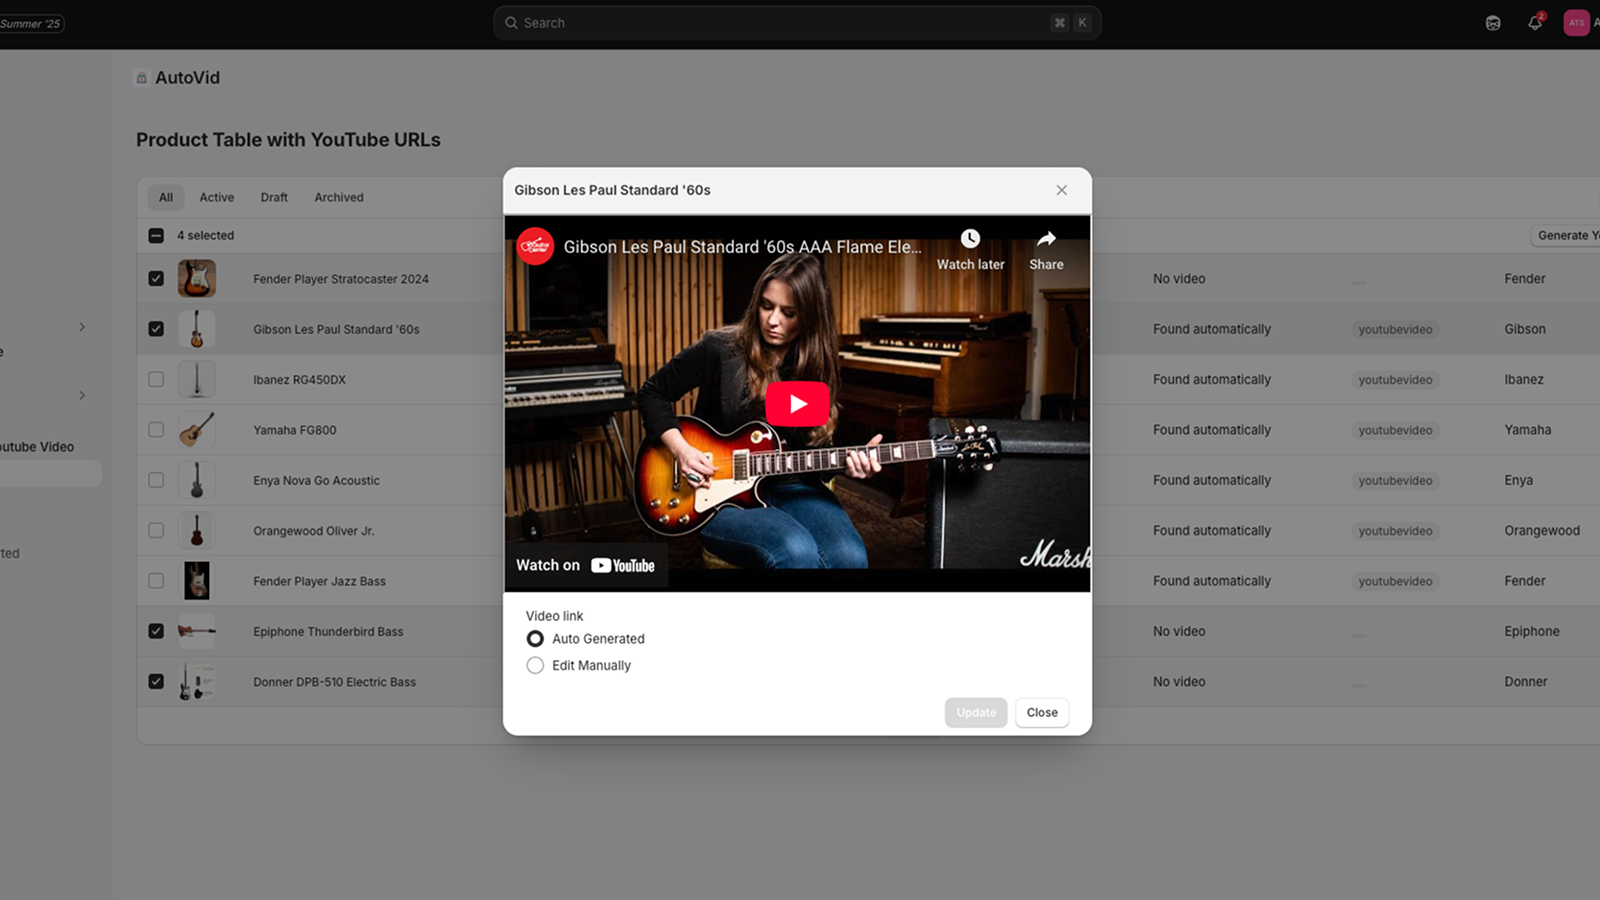Viewport: 1600px width, 900px height.
Task: Expand the upper sidebar section chevron
Action: (x=82, y=327)
